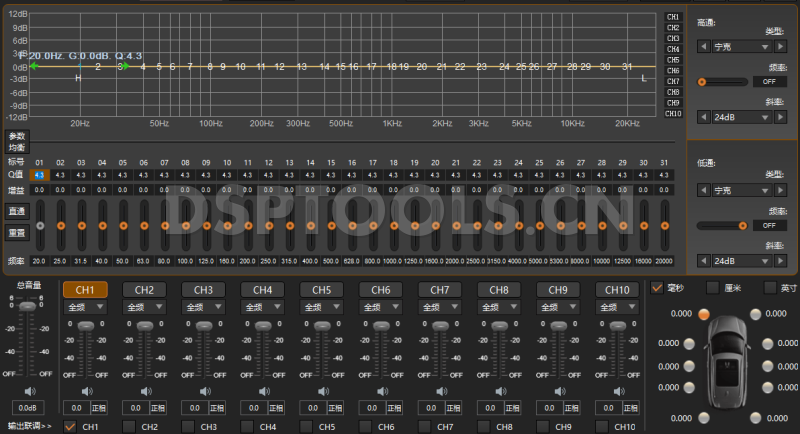
Task: Click the band 01 Q value field
Action: 39,175
